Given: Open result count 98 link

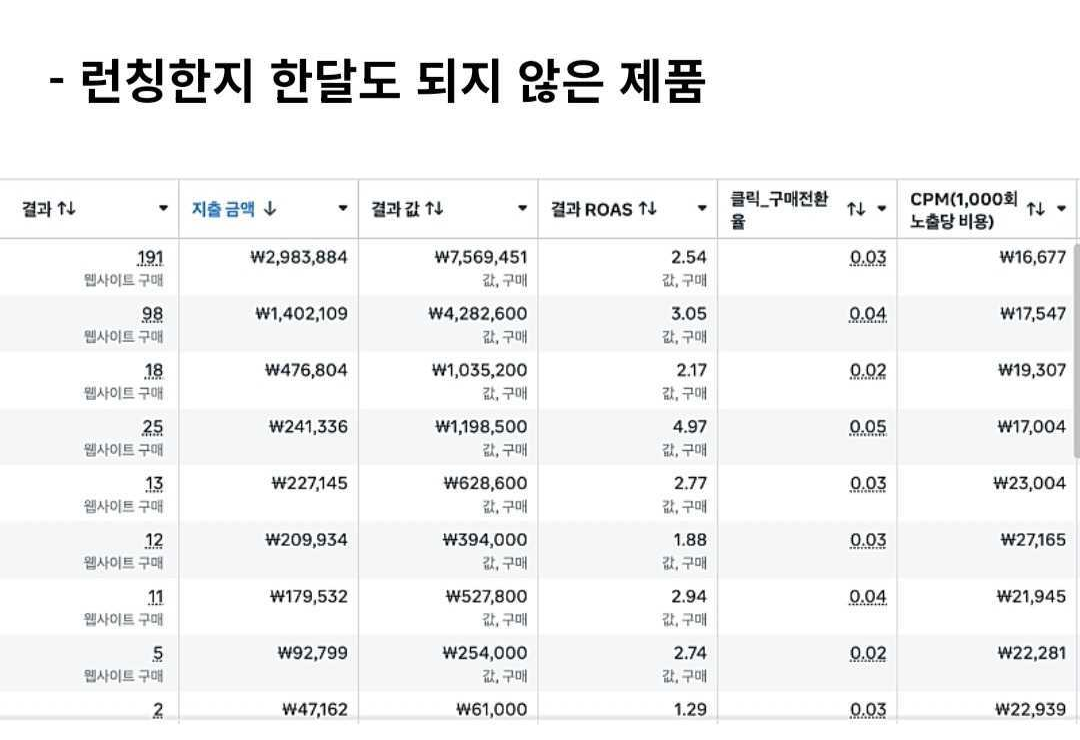Looking at the screenshot, I should [152, 315].
